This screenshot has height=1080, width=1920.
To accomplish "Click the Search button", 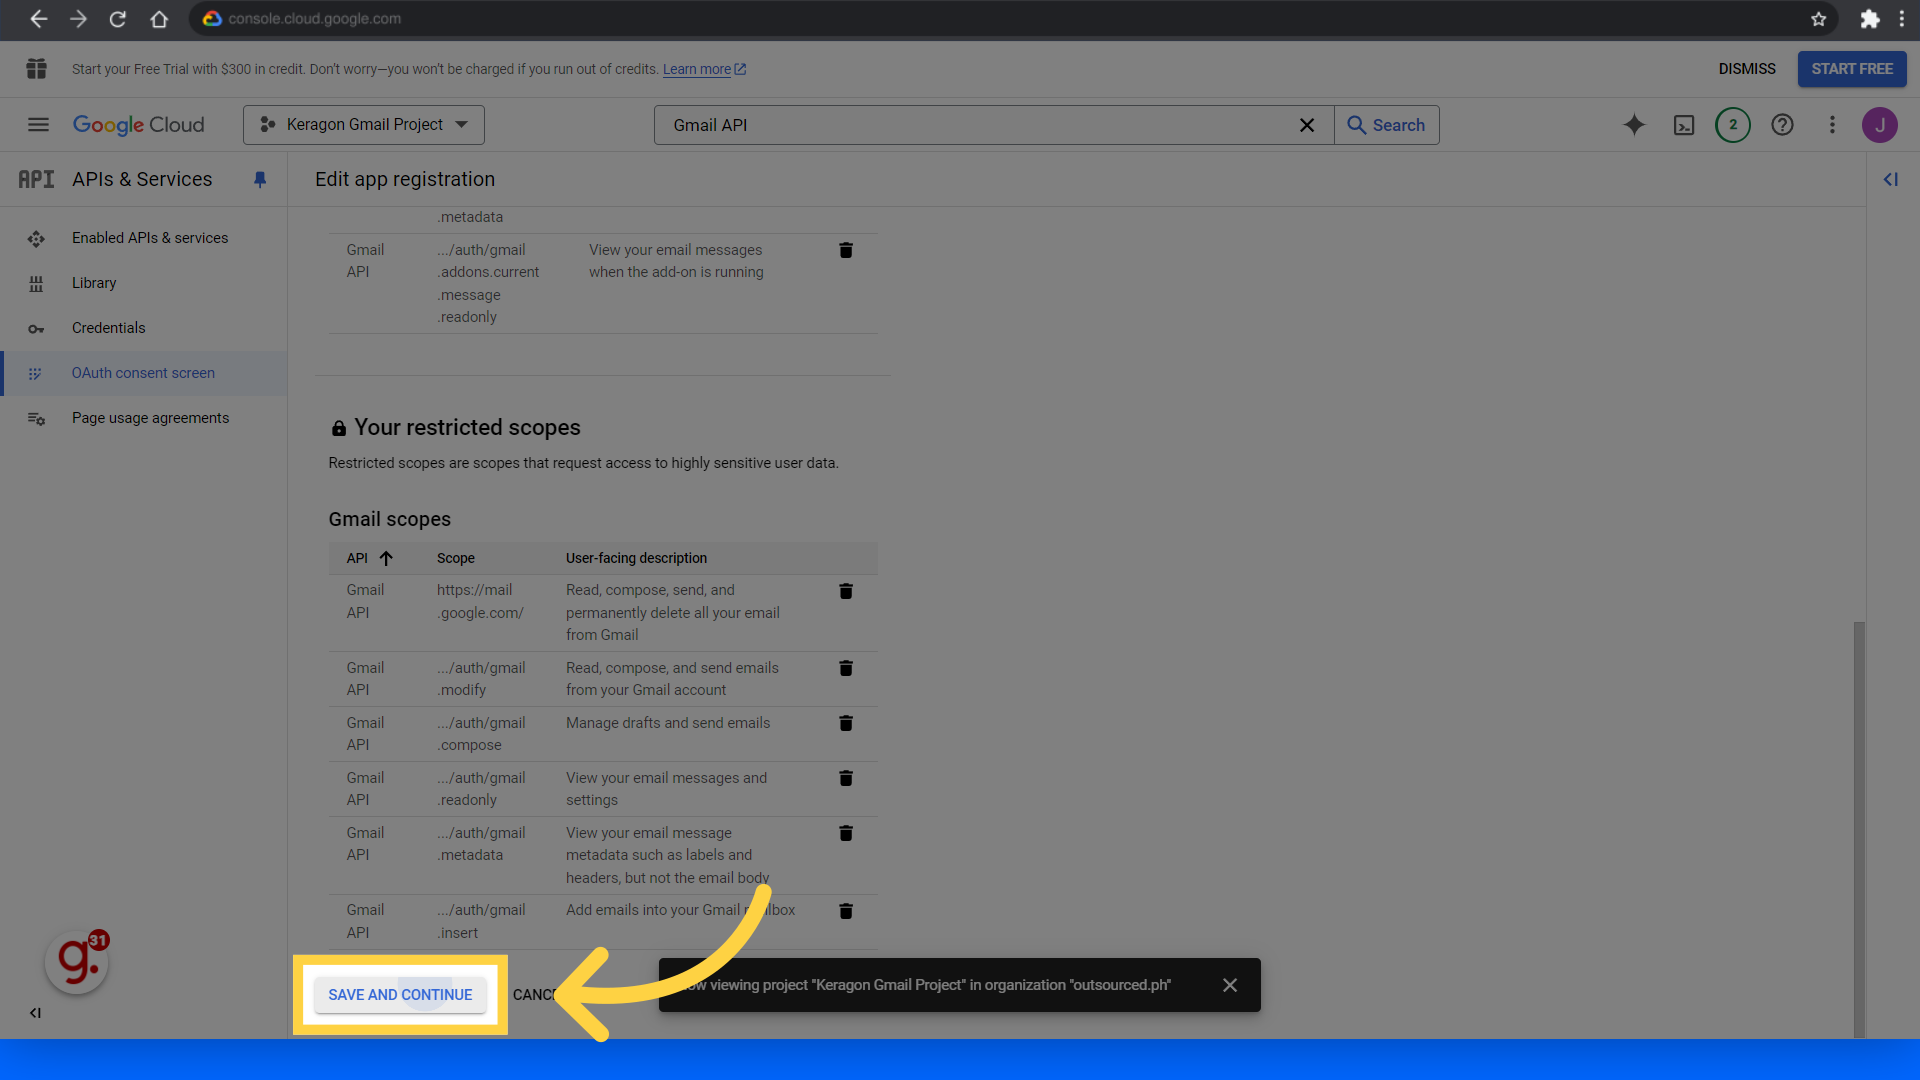I will [x=1387, y=125].
